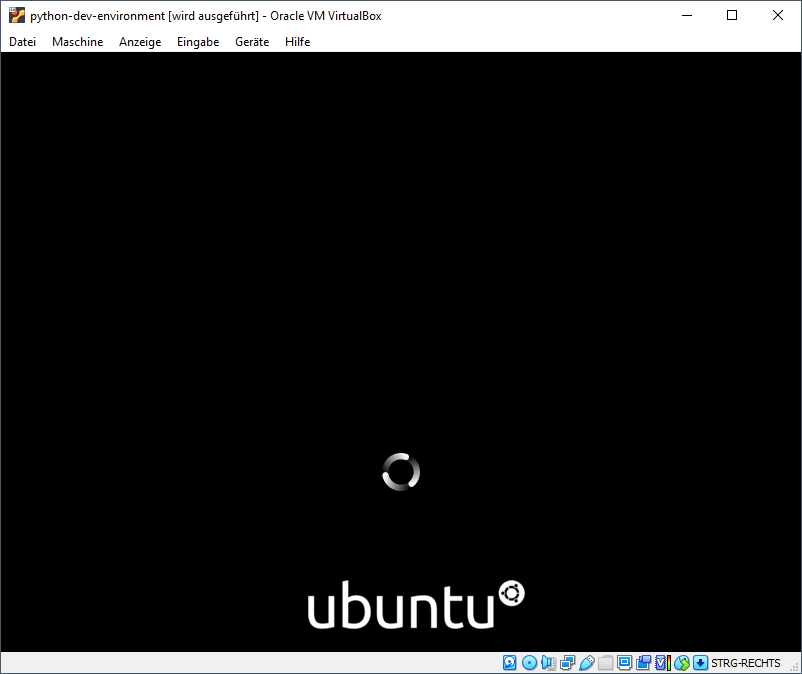Click the display status icon
Viewport: 802px width, 674px height.
pos(624,662)
